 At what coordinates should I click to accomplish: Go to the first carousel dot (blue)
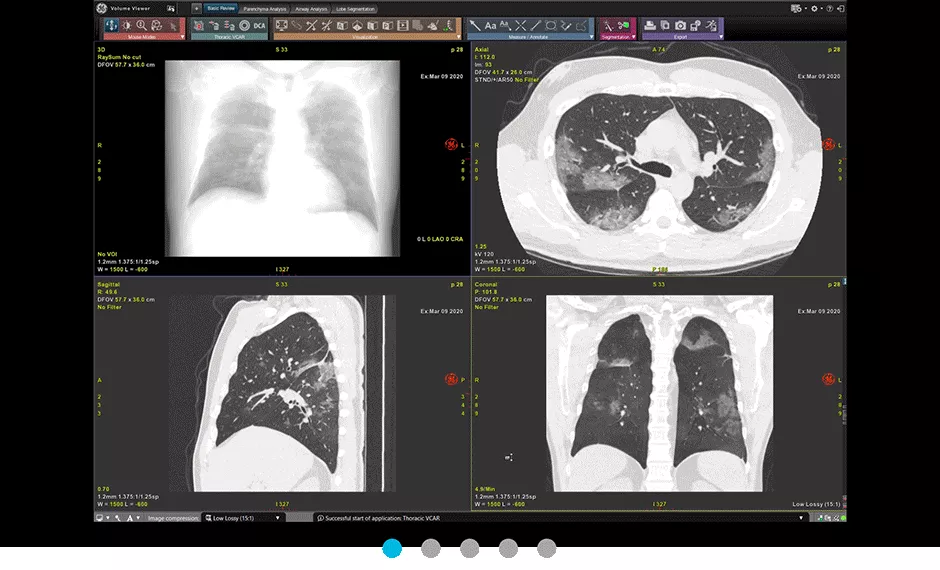pyautogui.click(x=392, y=548)
